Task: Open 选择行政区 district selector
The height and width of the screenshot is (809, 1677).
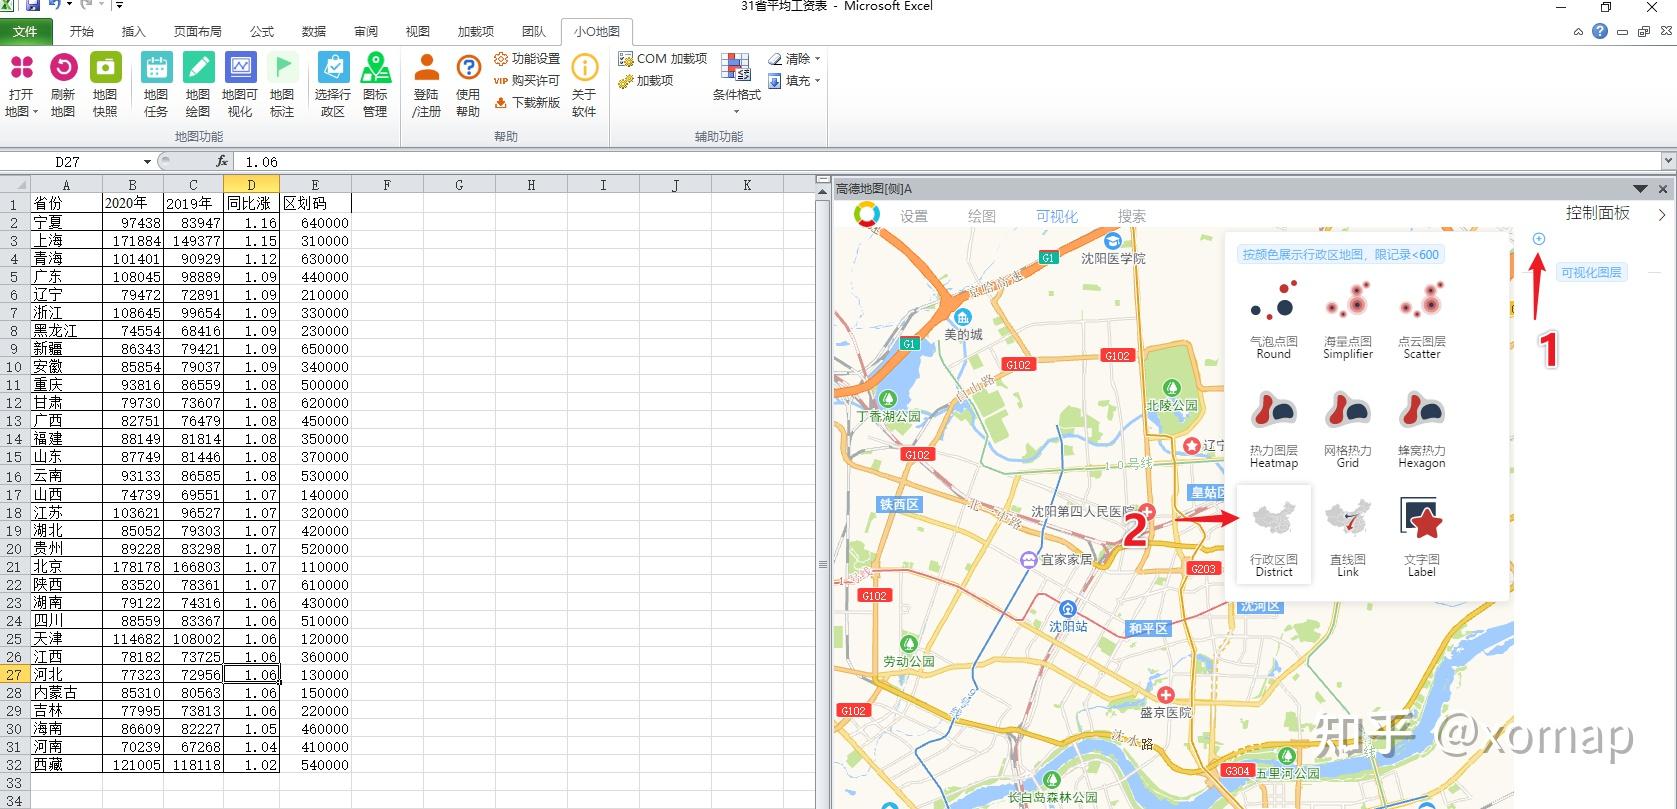Action: (x=333, y=86)
